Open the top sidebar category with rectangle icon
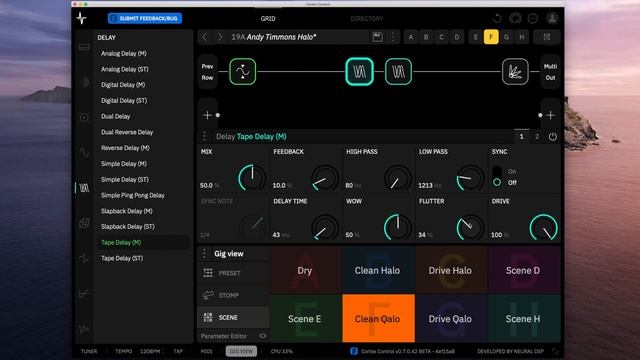 coord(84,47)
